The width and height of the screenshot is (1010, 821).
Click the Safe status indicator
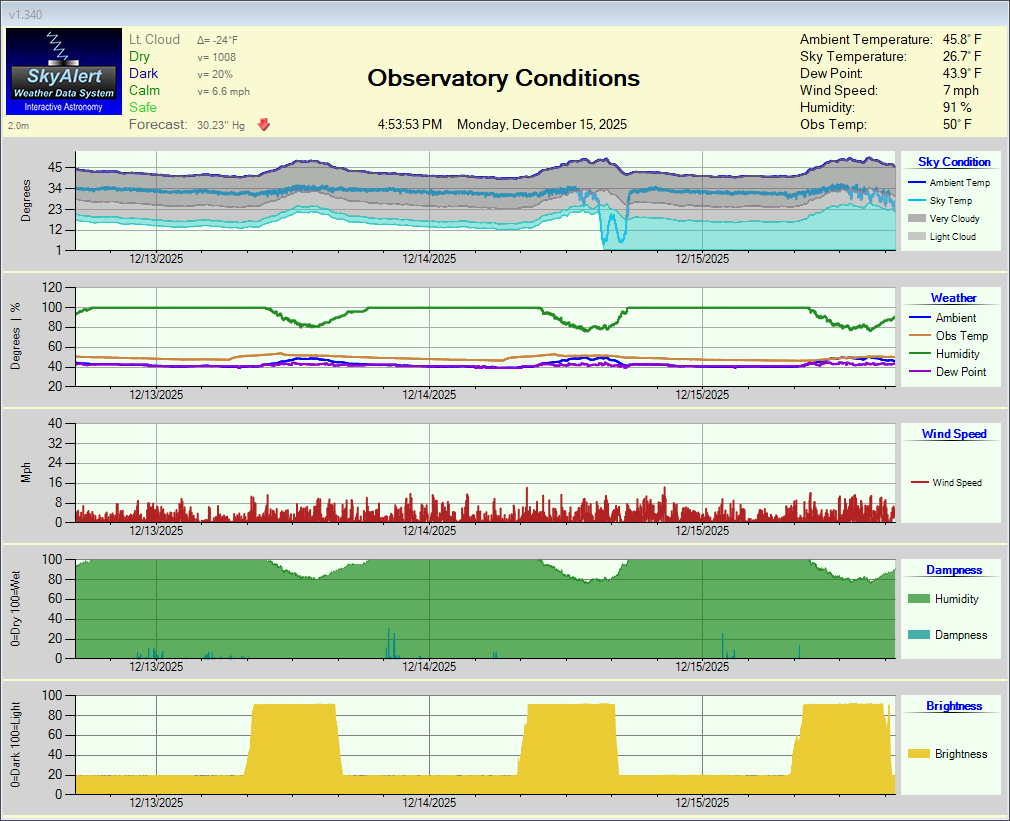(x=143, y=107)
